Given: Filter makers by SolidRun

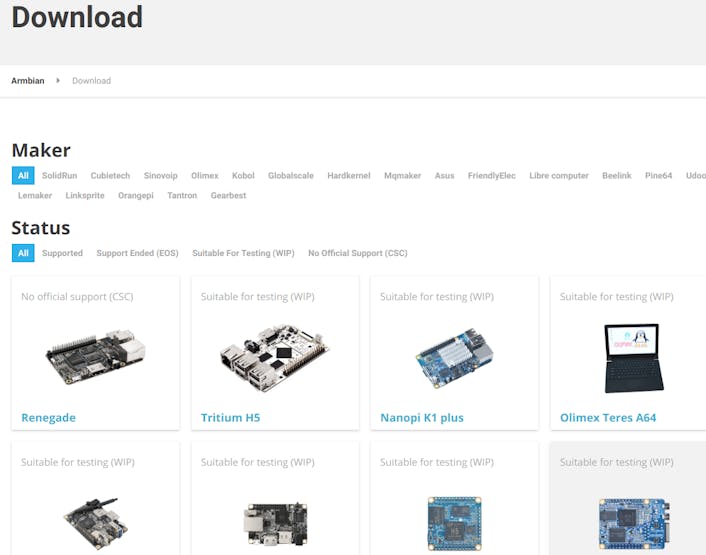Looking at the screenshot, I should pos(59,176).
